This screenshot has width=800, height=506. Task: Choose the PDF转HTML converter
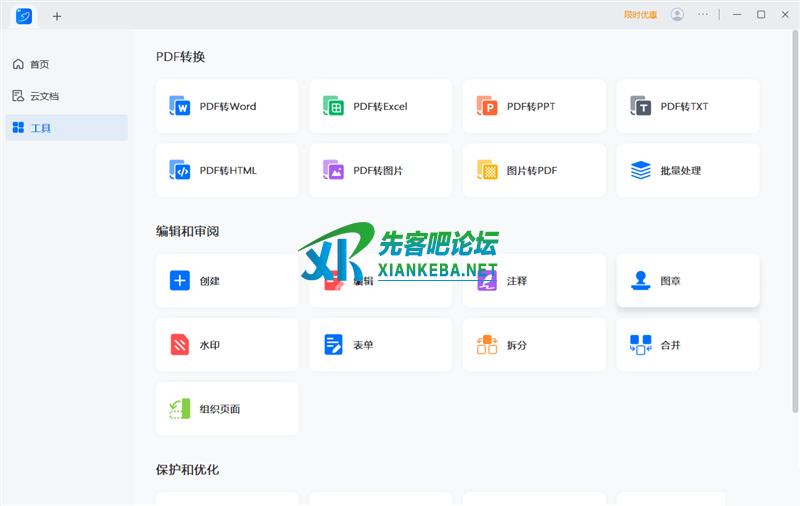[227, 171]
